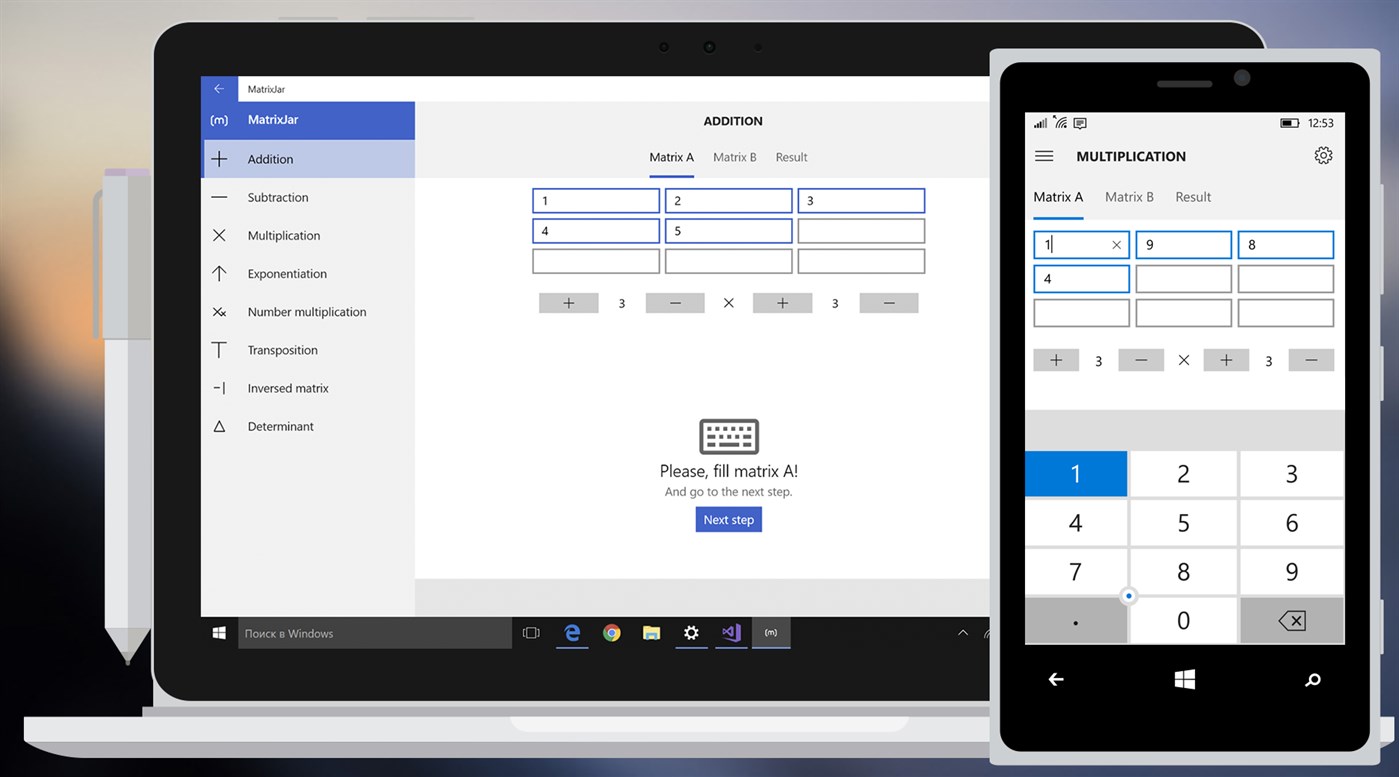This screenshot has width=1399, height=777.
Task: Open the Transposition operation
Action: point(282,349)
